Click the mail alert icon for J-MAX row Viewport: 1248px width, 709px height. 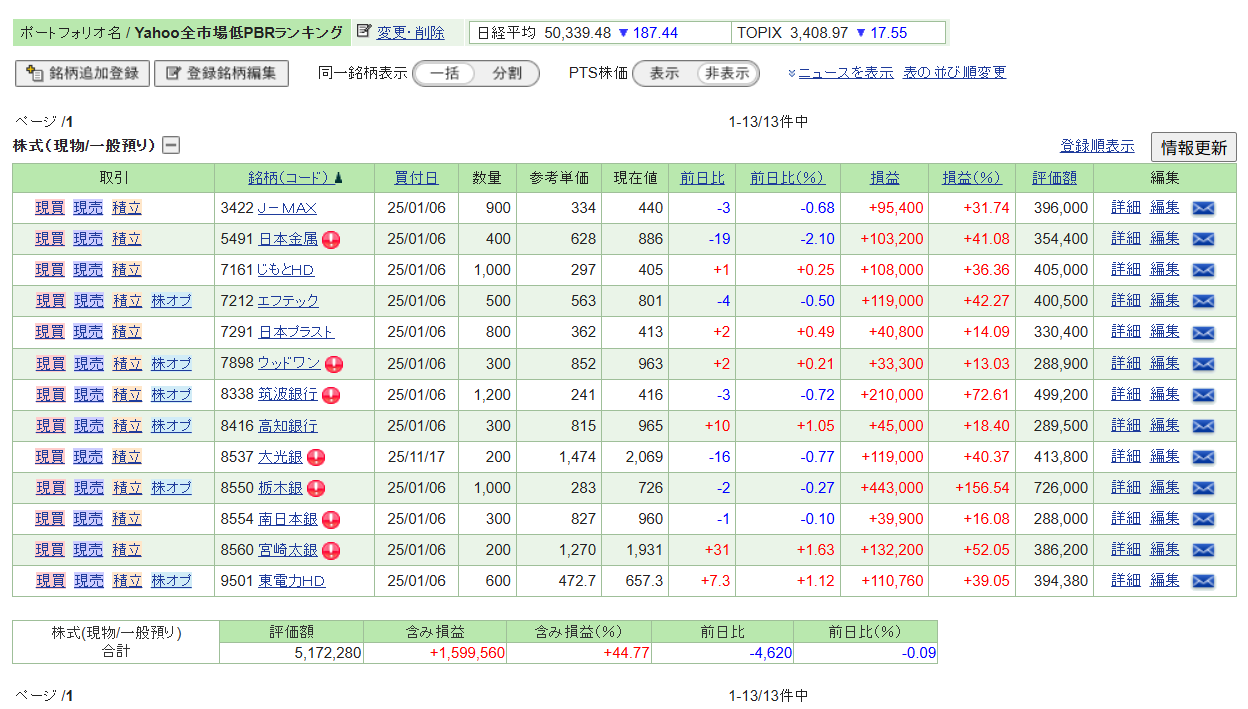point(1203,208)
